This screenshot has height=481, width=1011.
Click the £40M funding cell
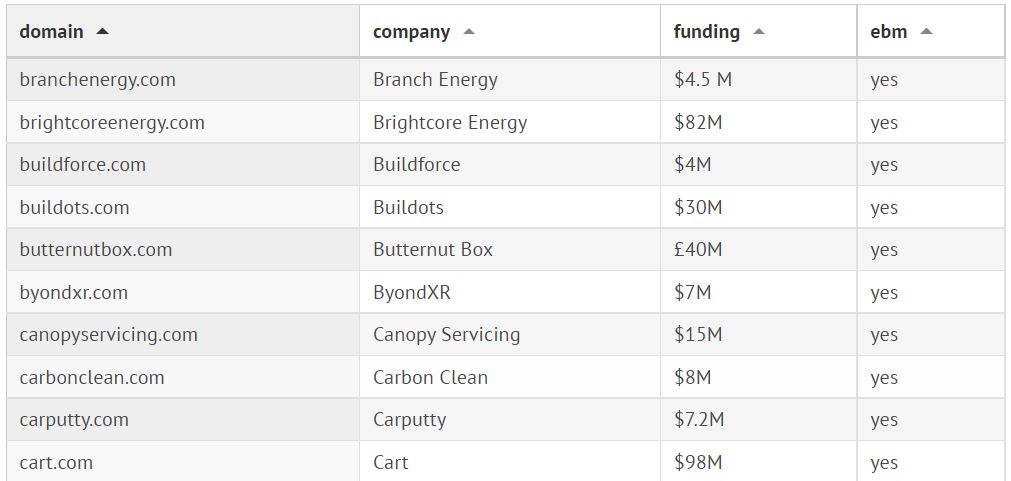(x=698, y=250)
